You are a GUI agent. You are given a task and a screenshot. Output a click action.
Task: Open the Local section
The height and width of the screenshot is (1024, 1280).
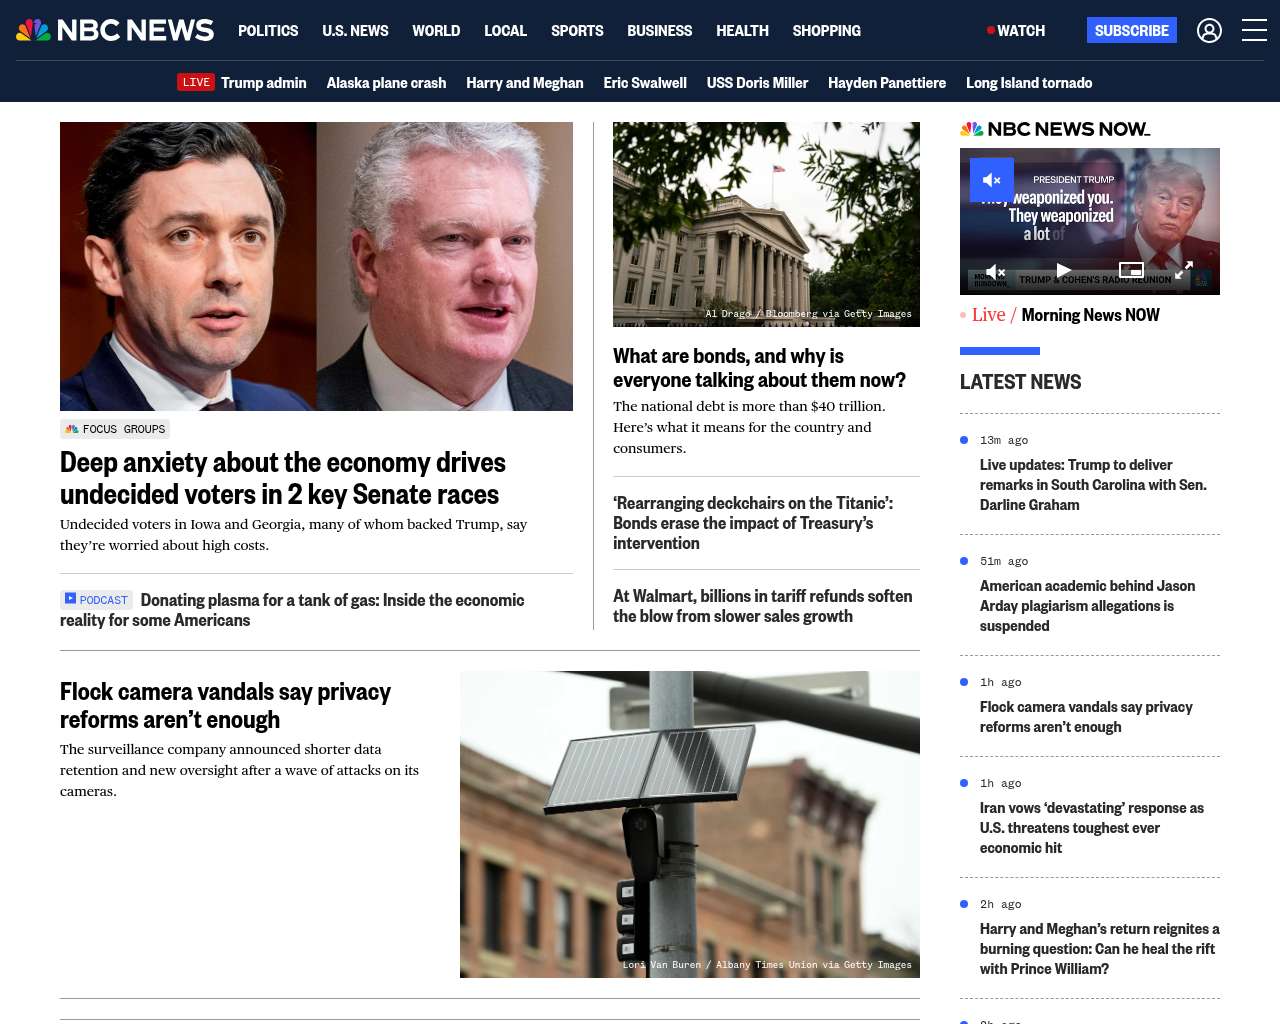[x=505, y=31]
